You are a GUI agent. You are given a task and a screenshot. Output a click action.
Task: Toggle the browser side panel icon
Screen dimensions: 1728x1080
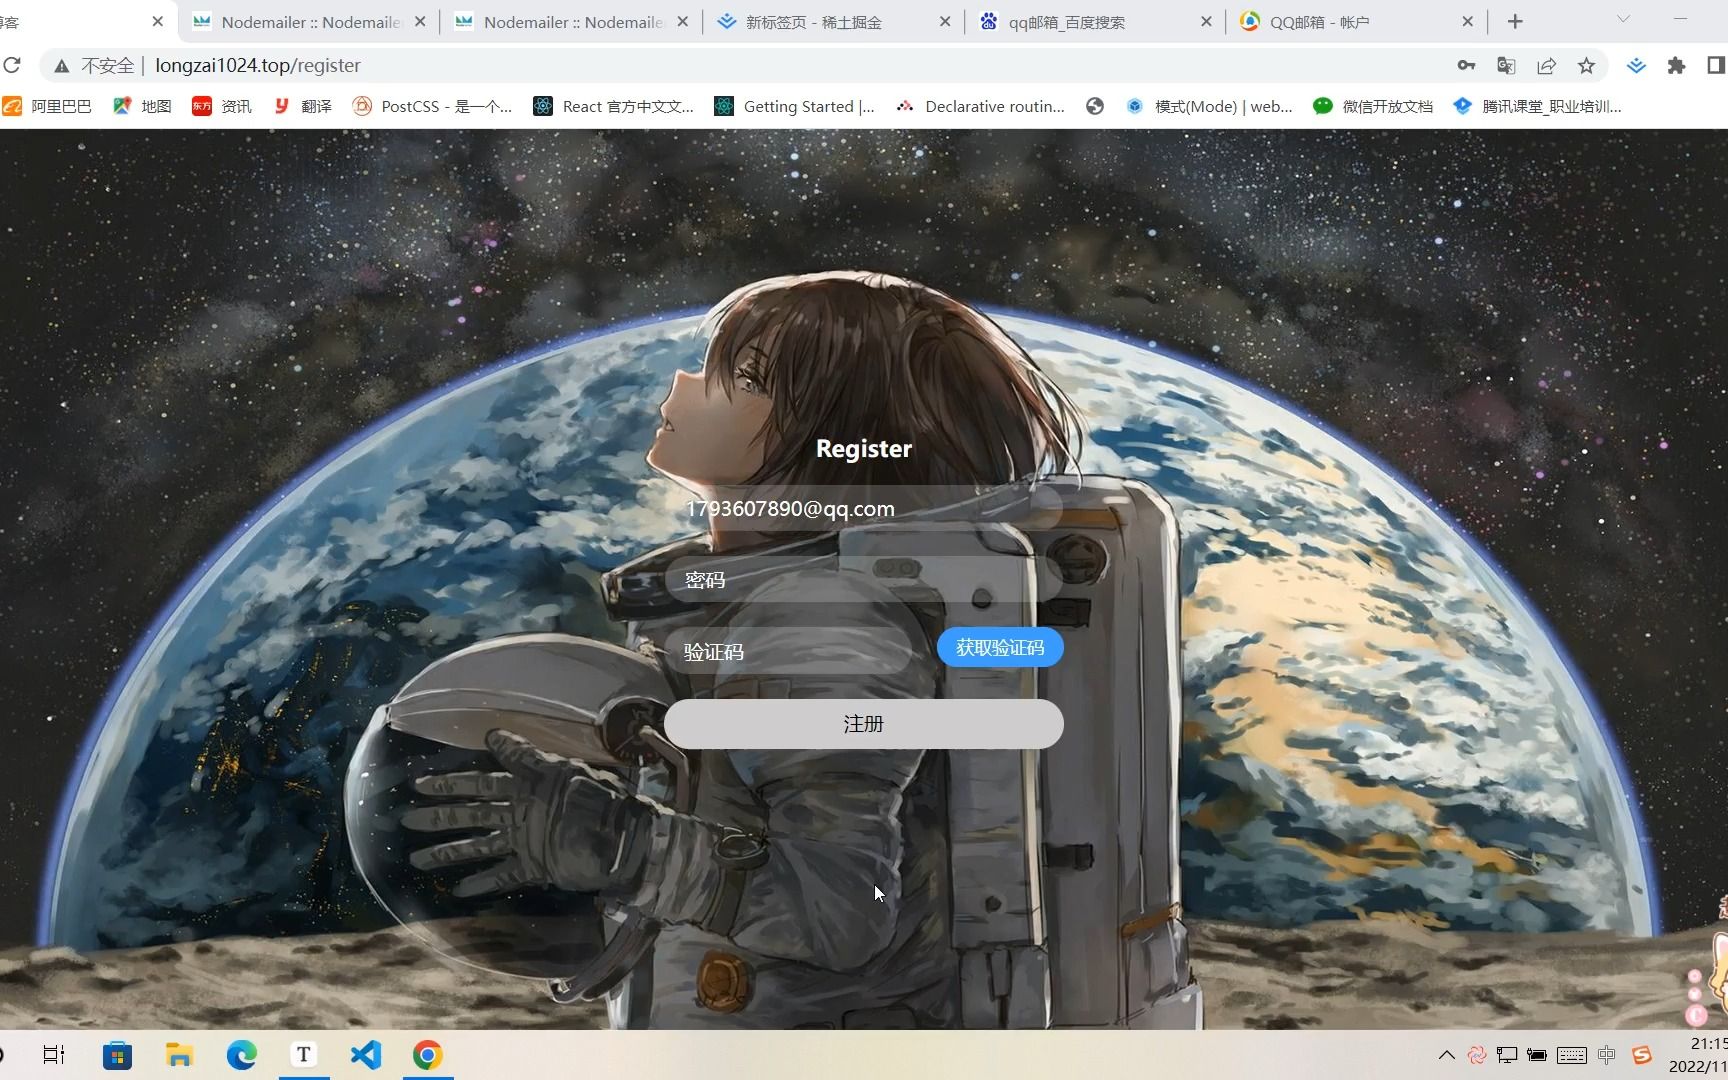click(1716, 65)
